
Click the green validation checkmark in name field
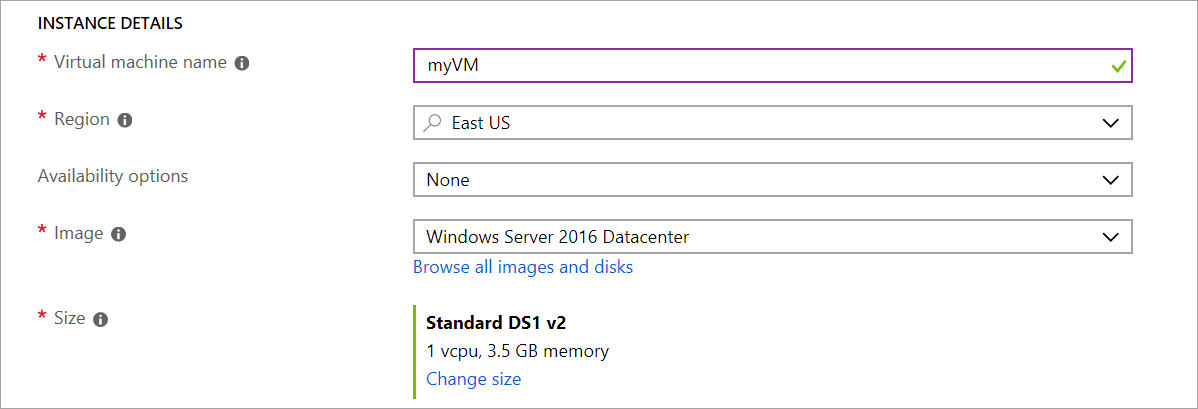[1119, 67]
